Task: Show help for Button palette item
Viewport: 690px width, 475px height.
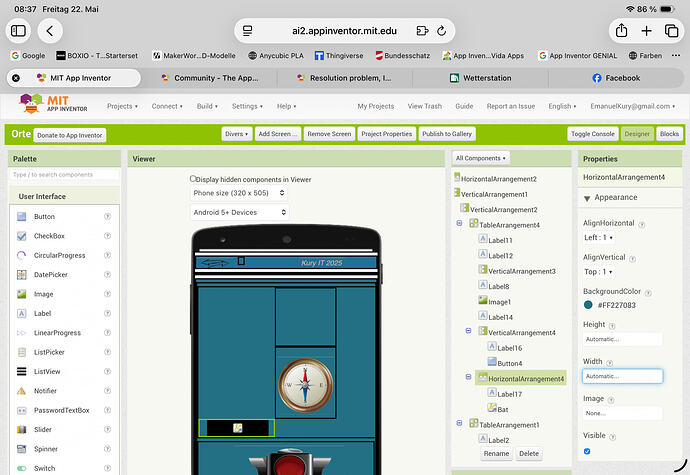Action: 107,216
